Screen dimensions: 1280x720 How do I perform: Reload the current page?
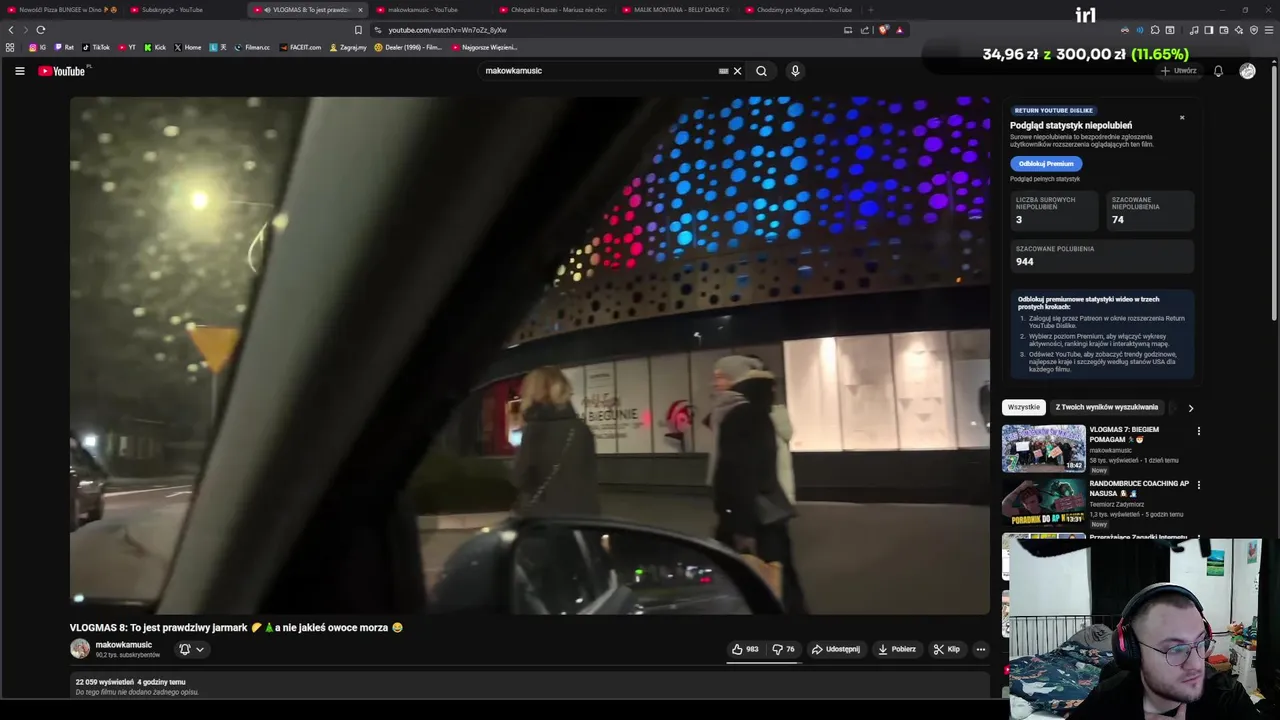point(41,30)
